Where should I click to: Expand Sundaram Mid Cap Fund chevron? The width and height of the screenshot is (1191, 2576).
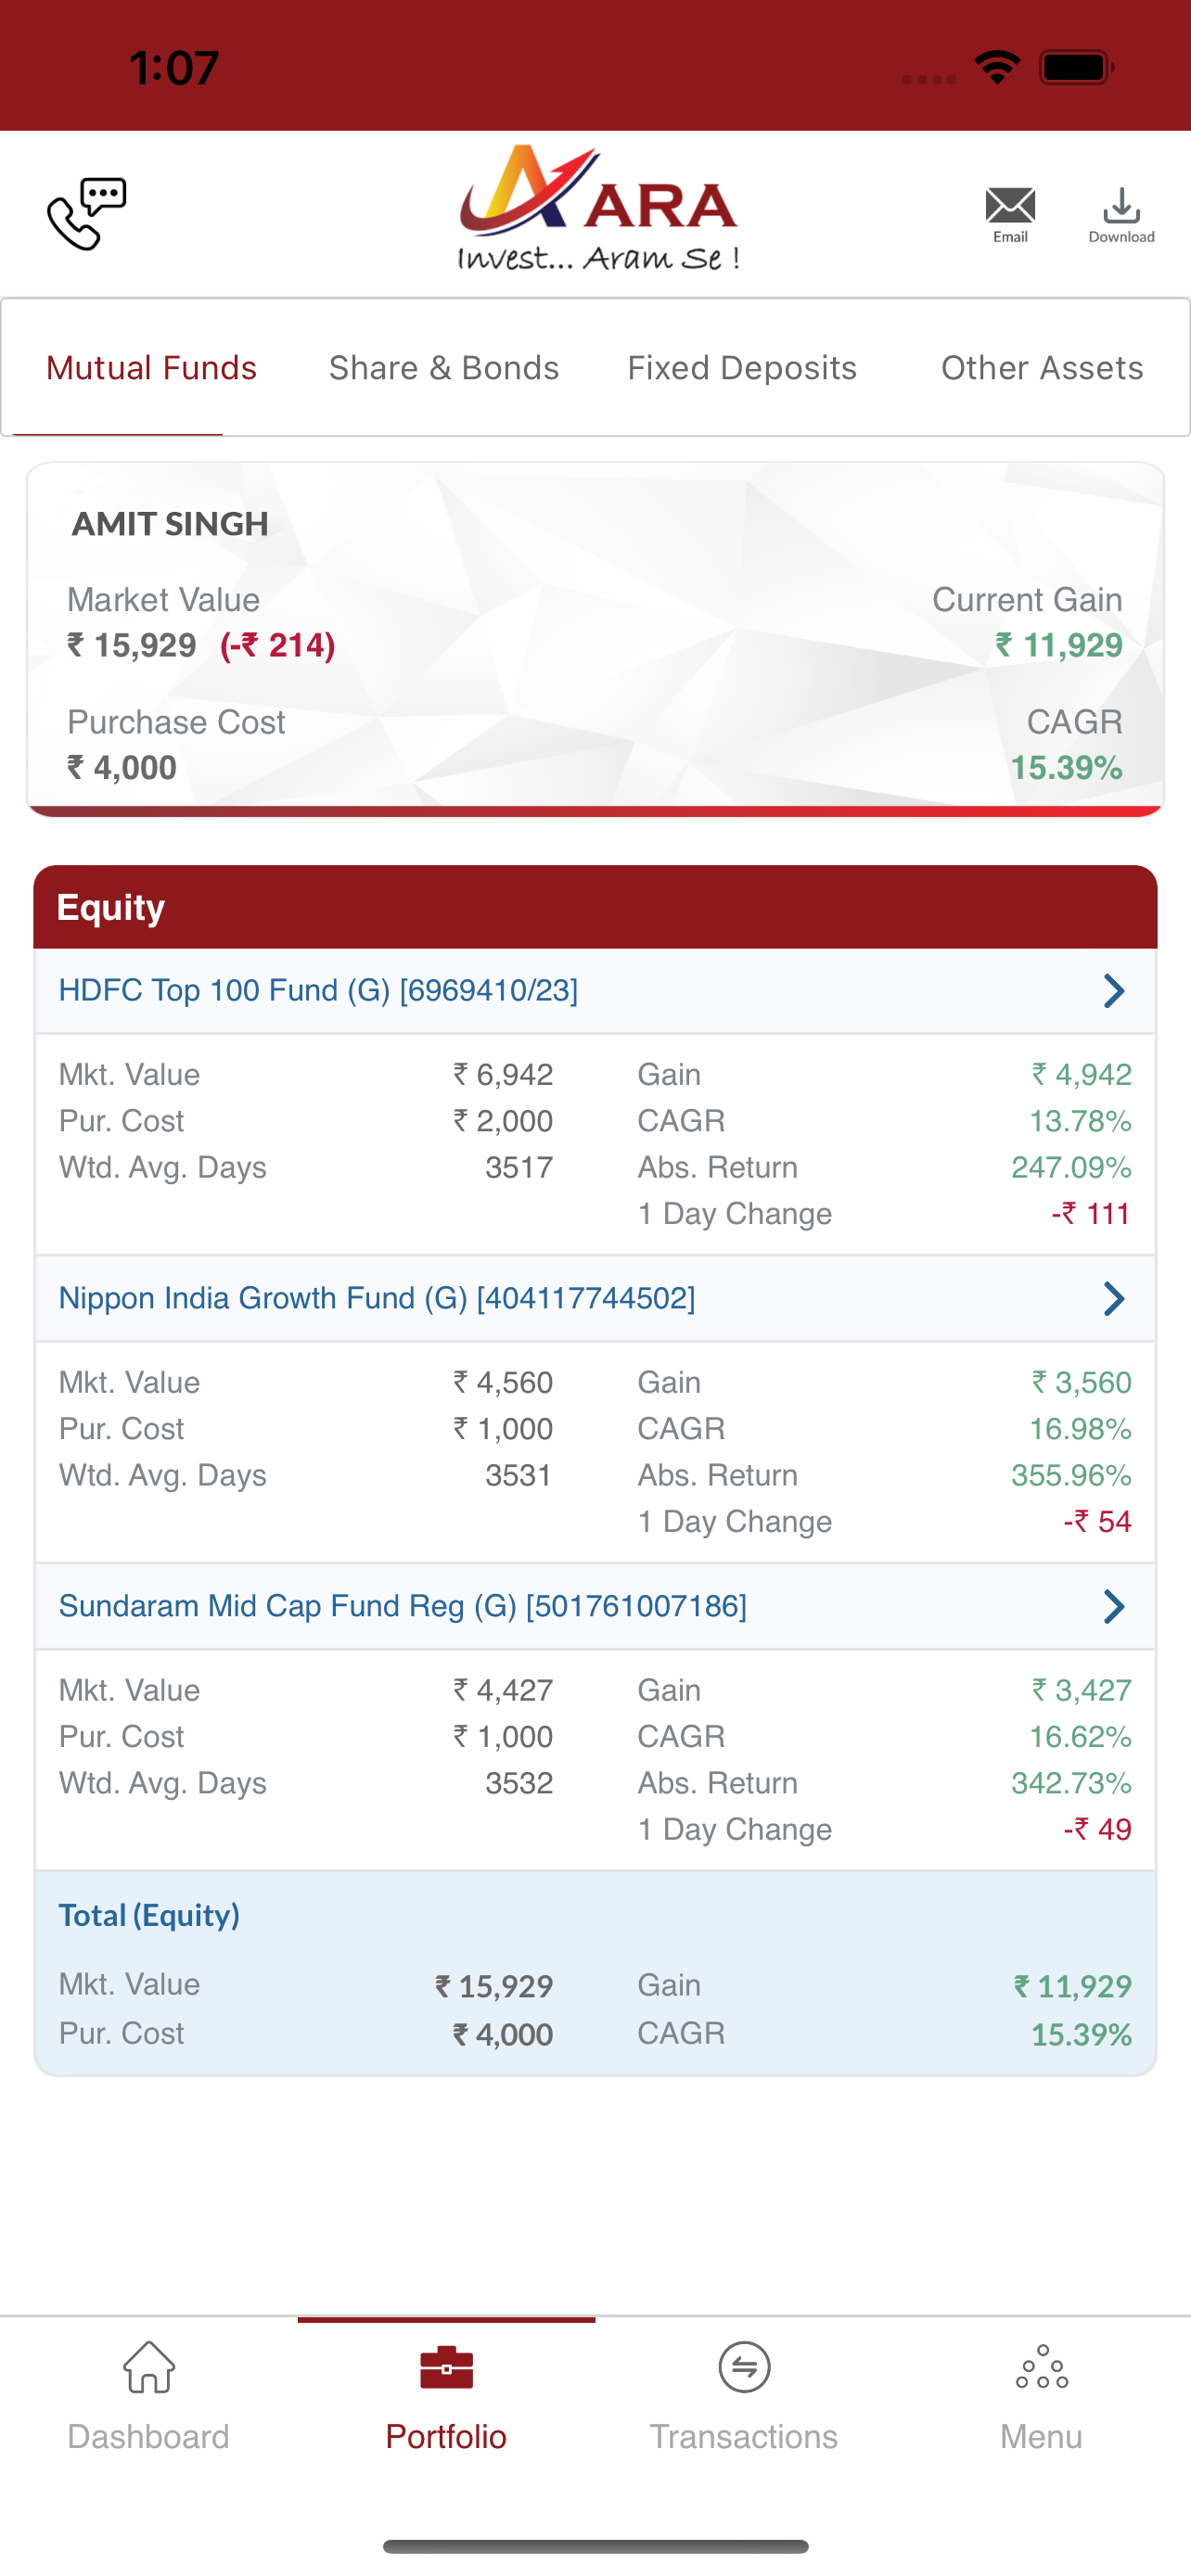point(1113,1607)
